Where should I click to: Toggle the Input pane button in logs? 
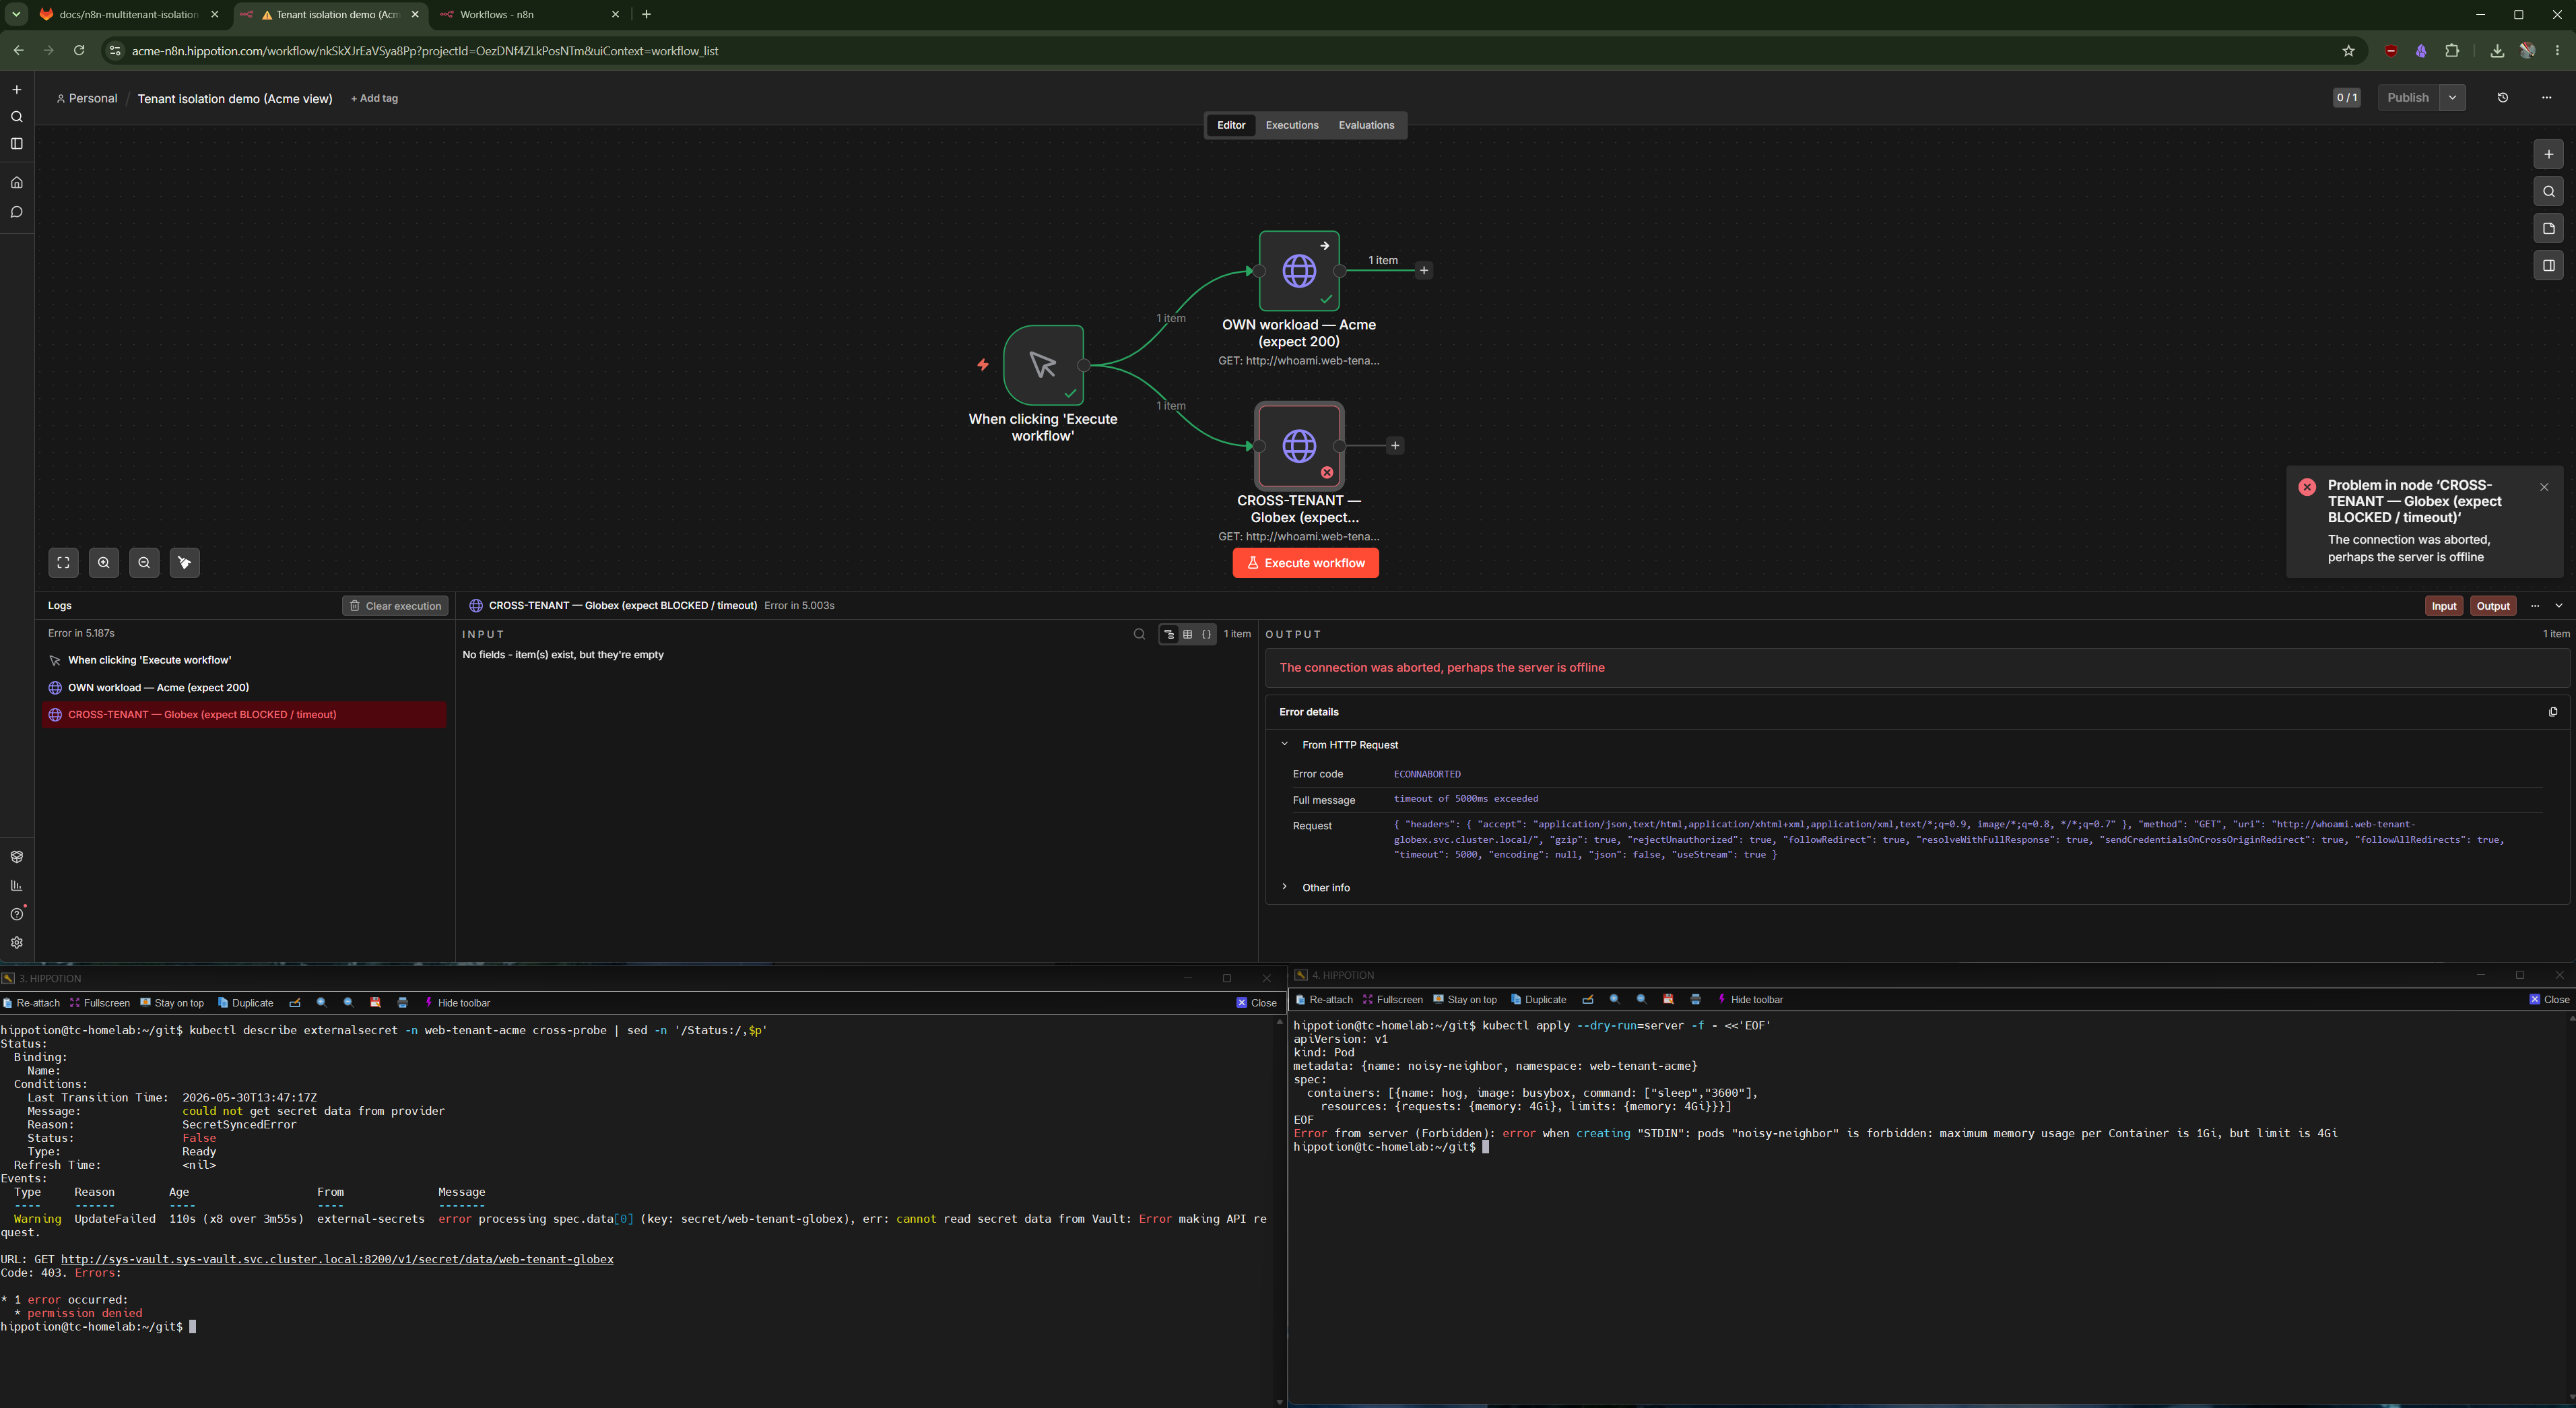[x=2444, y=606]
